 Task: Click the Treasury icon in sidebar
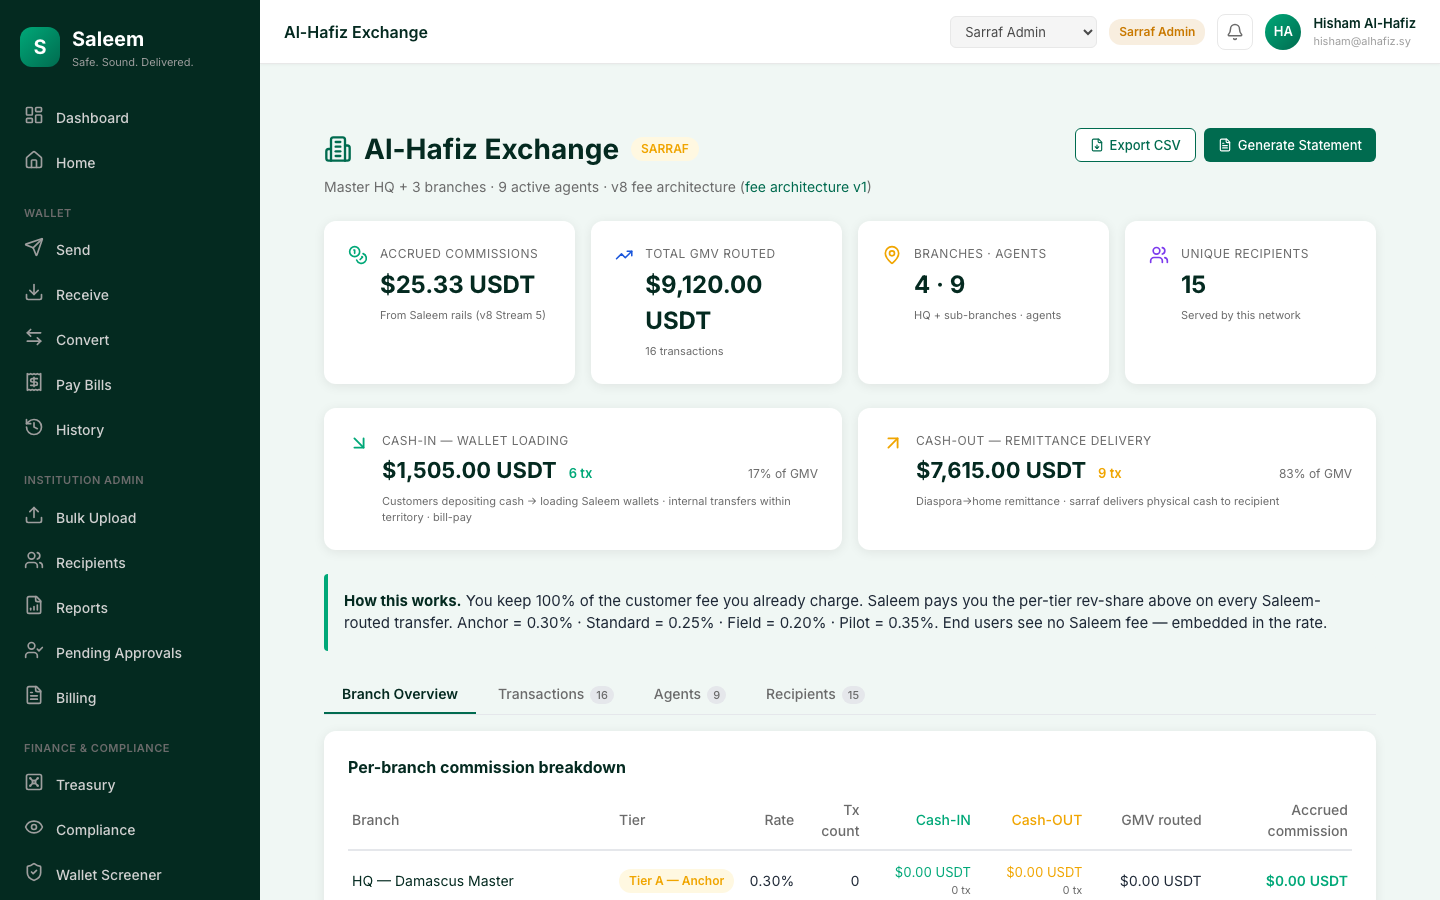pos(34,782)
